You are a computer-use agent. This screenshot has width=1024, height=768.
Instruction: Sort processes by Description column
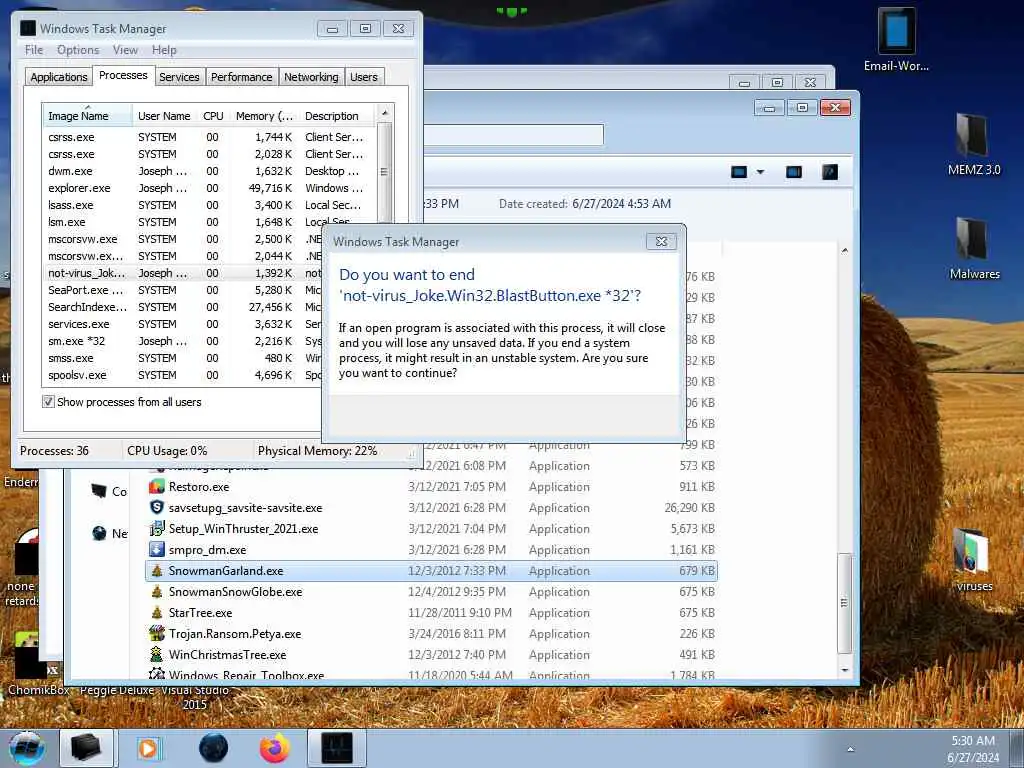click(337, 116)
